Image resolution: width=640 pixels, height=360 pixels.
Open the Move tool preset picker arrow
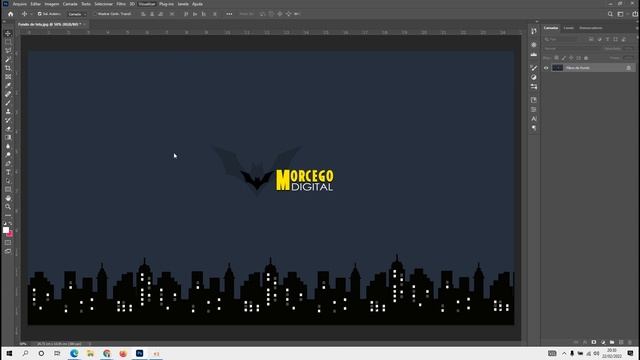pyautogui.click(x=31, y=14)
